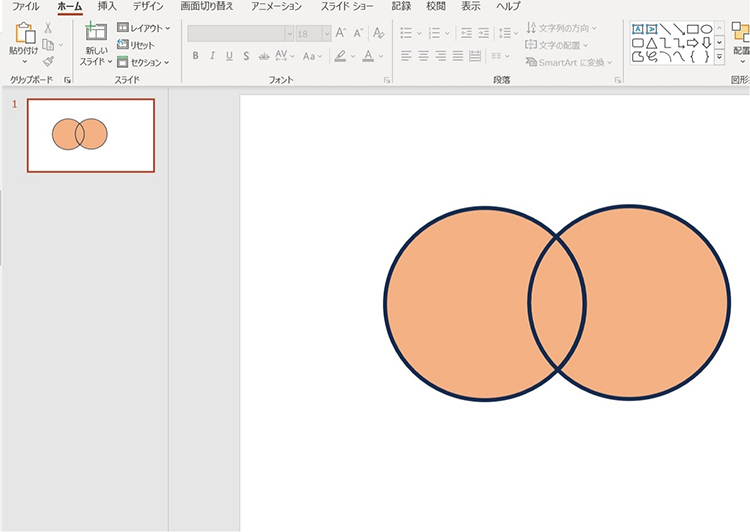Toggle Italic formatting

tap(212, 56)
